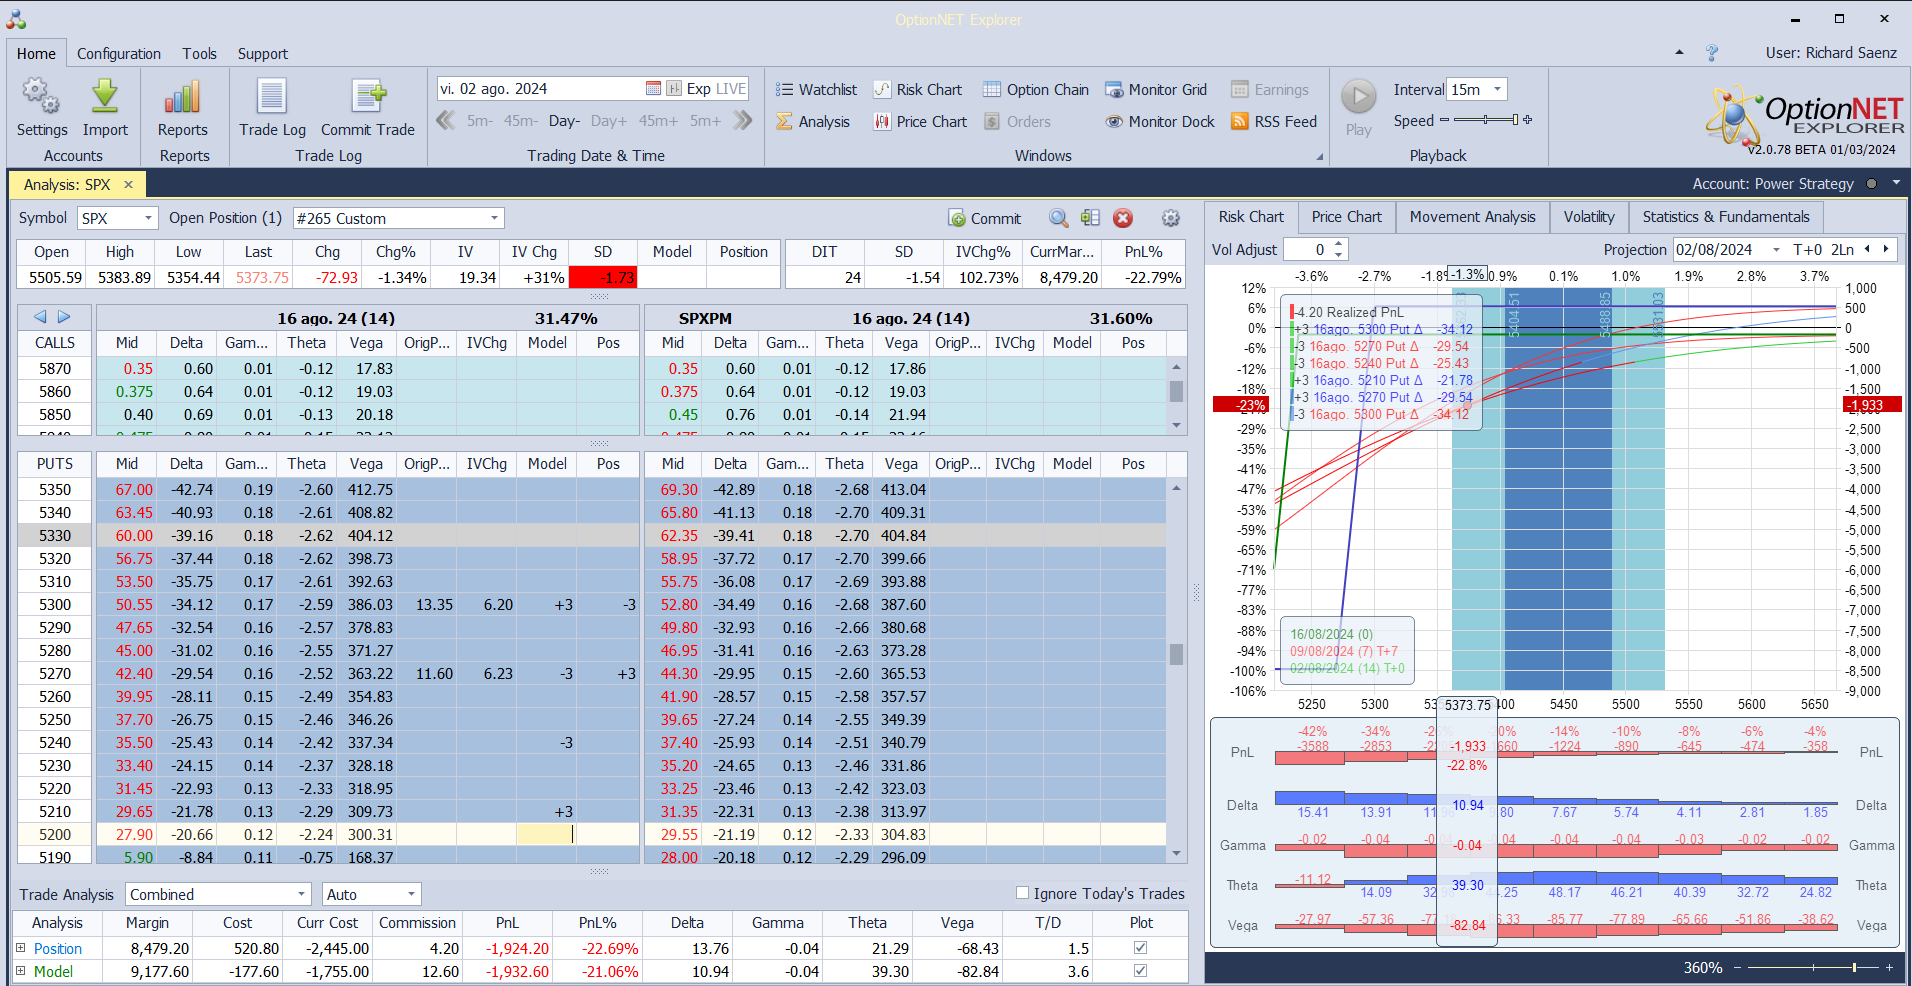Toggle the Plot checkbox for the Model row
The width and height of the screenshot is (1912, 986).
coord(1140,971)
